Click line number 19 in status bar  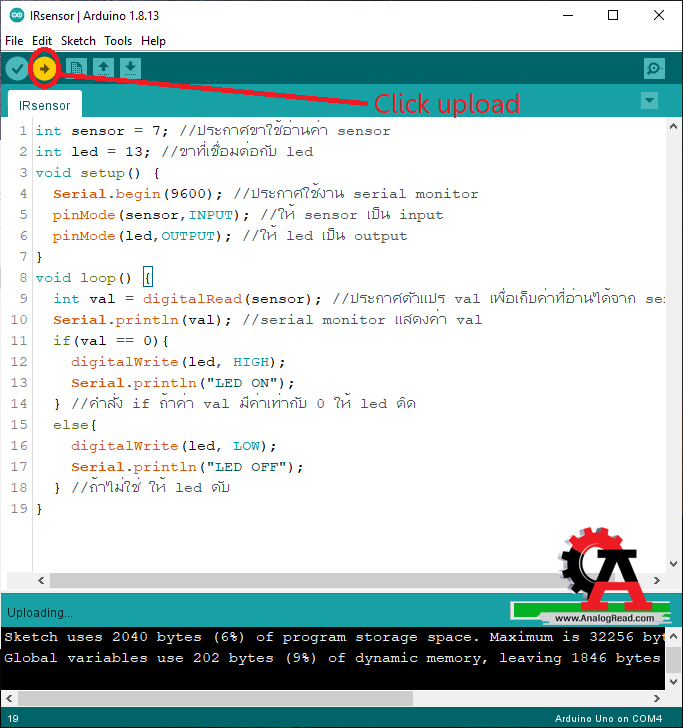click(13, 718)
